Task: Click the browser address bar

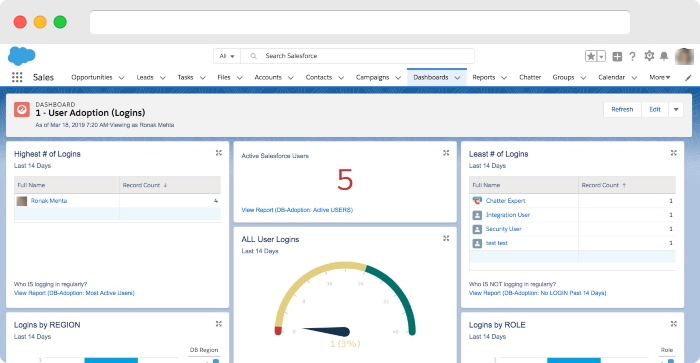Action: [x=360, y=22]
